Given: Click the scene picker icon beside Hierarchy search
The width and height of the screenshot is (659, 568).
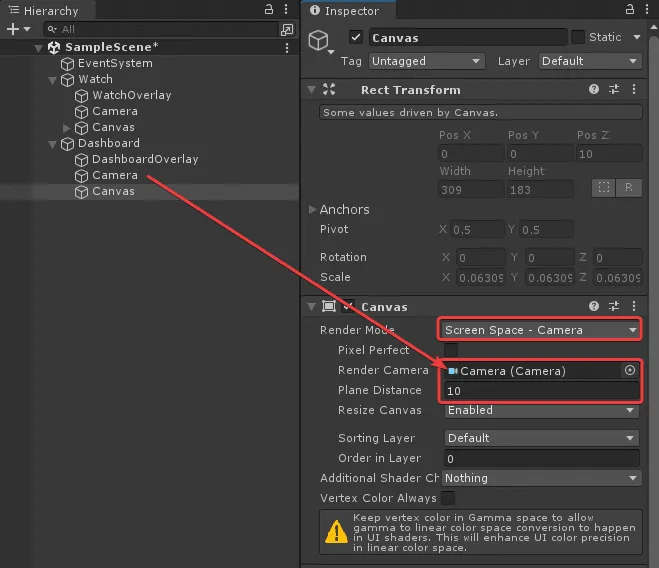Looking at the screenshot, I should point(287,29).
